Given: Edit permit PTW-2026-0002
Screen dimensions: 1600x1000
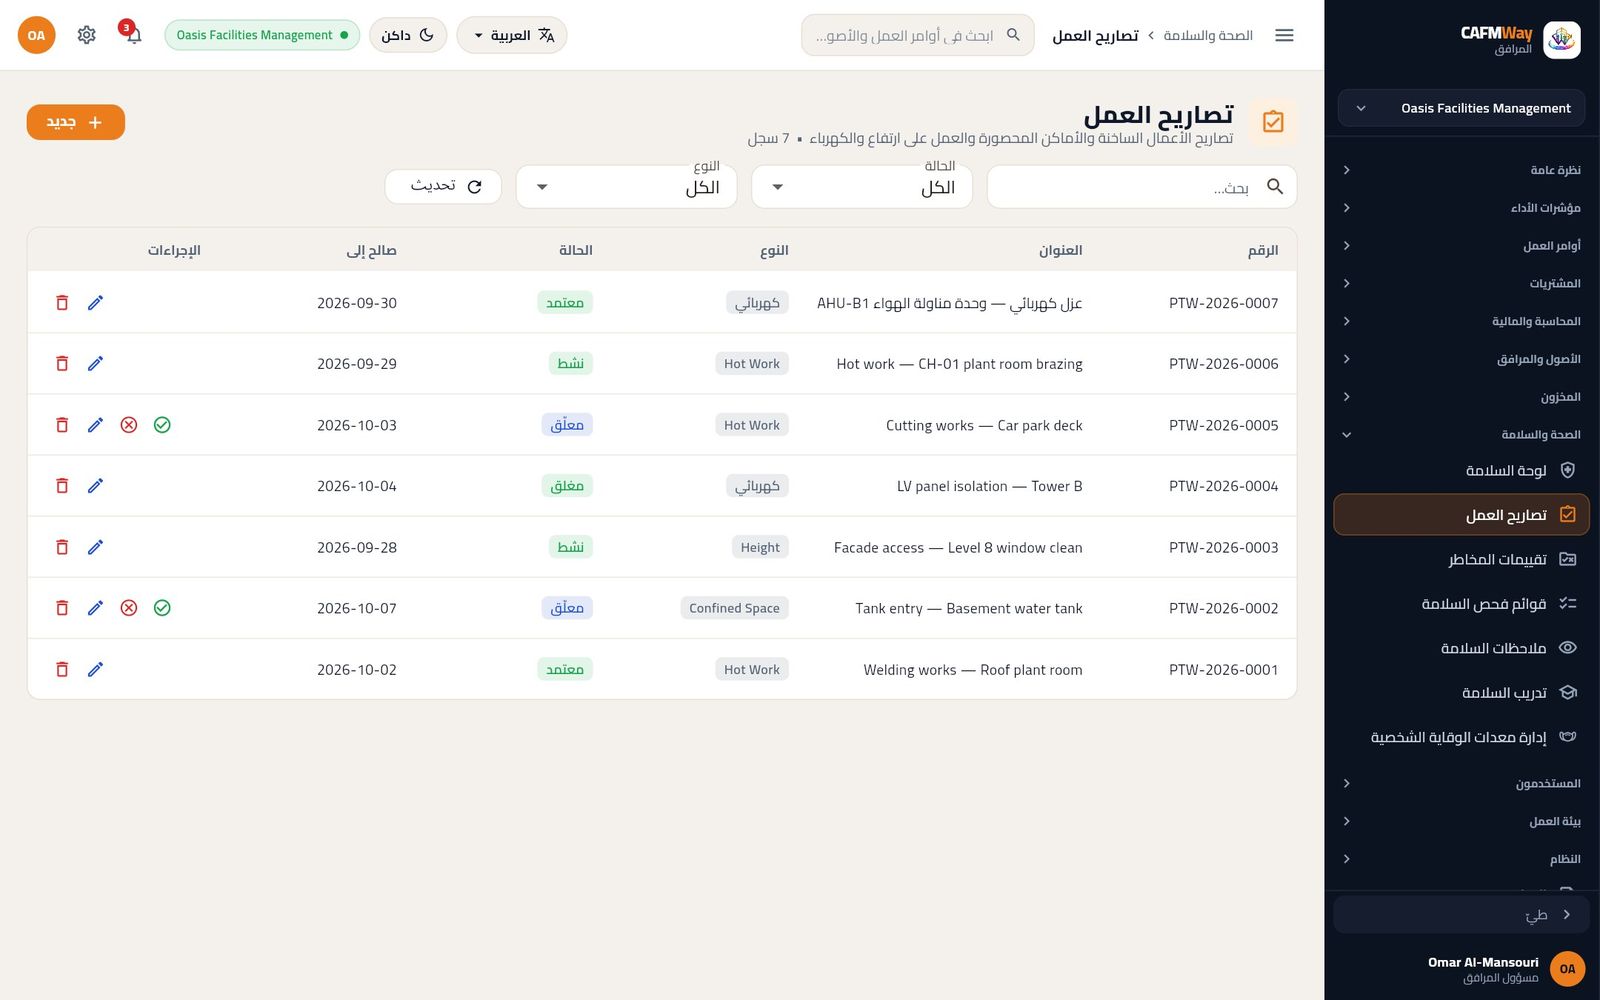Looking at the screenshot, I should 95,608.
